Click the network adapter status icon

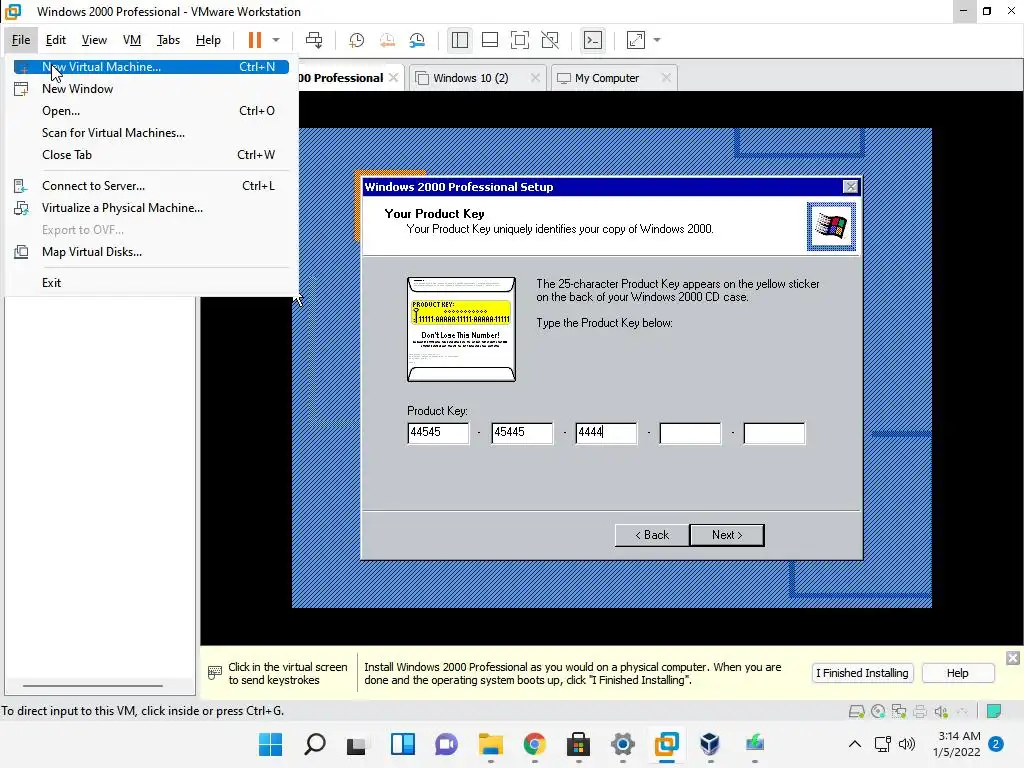click(x=899, y=711)
